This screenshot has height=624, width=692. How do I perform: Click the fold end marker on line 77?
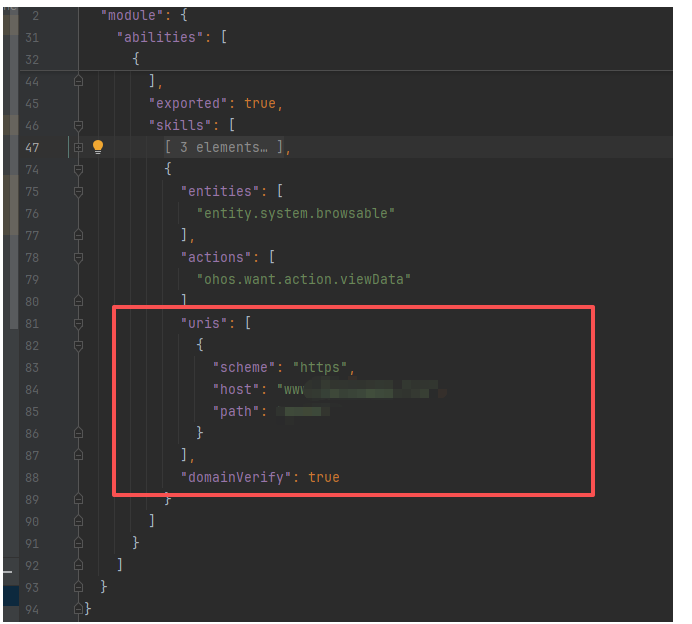coord(79,235)
